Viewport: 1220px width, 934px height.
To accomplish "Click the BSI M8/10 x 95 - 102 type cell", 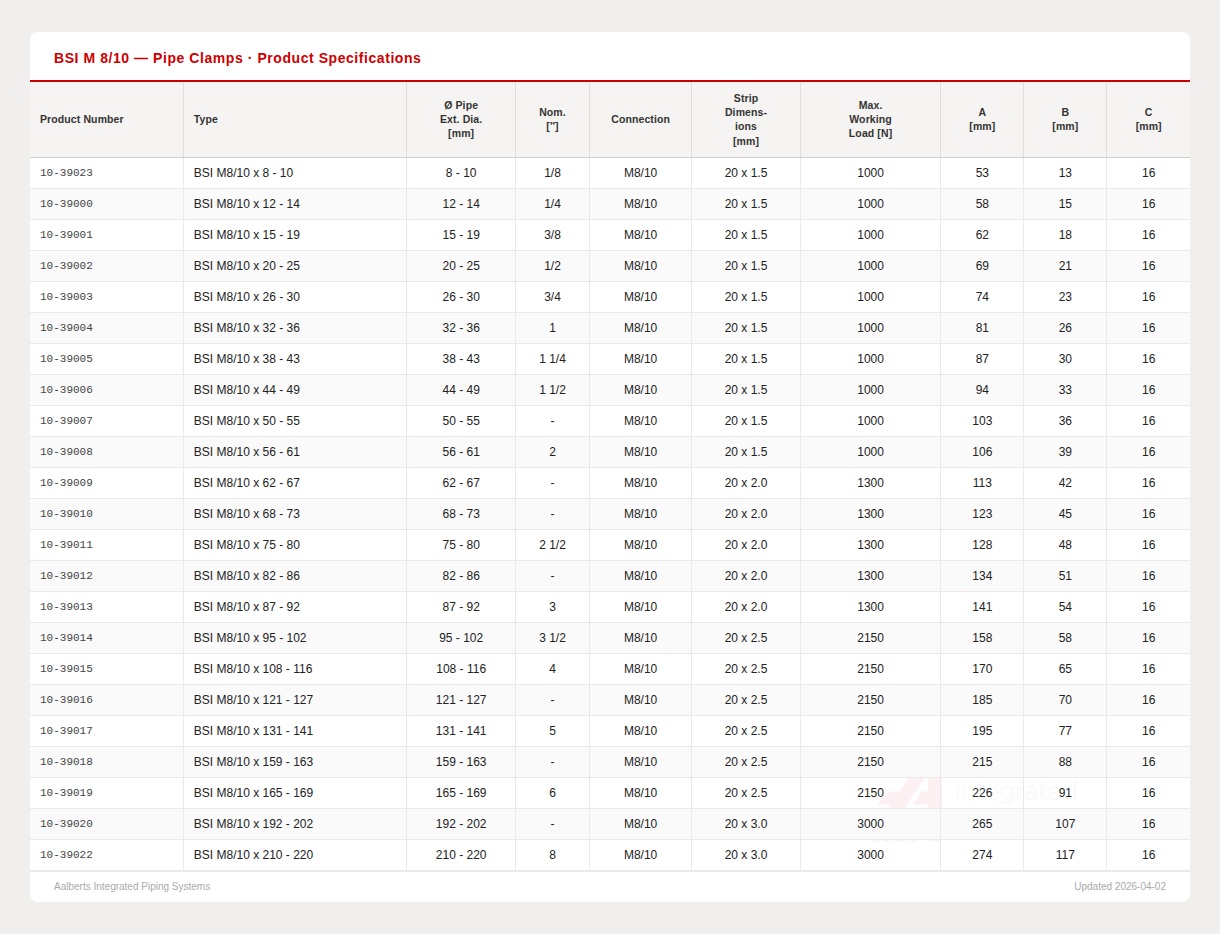I will [250, 638].
